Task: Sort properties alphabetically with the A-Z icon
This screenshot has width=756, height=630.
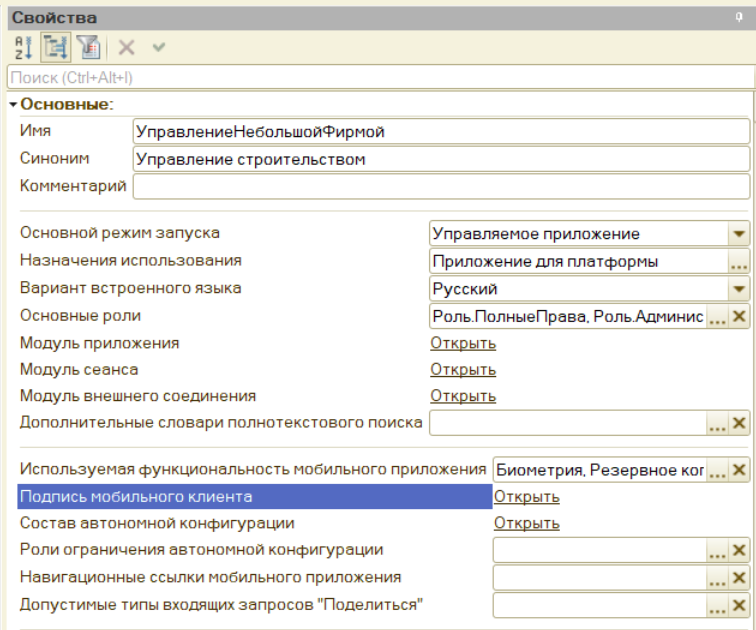Action: pos(22,46)
